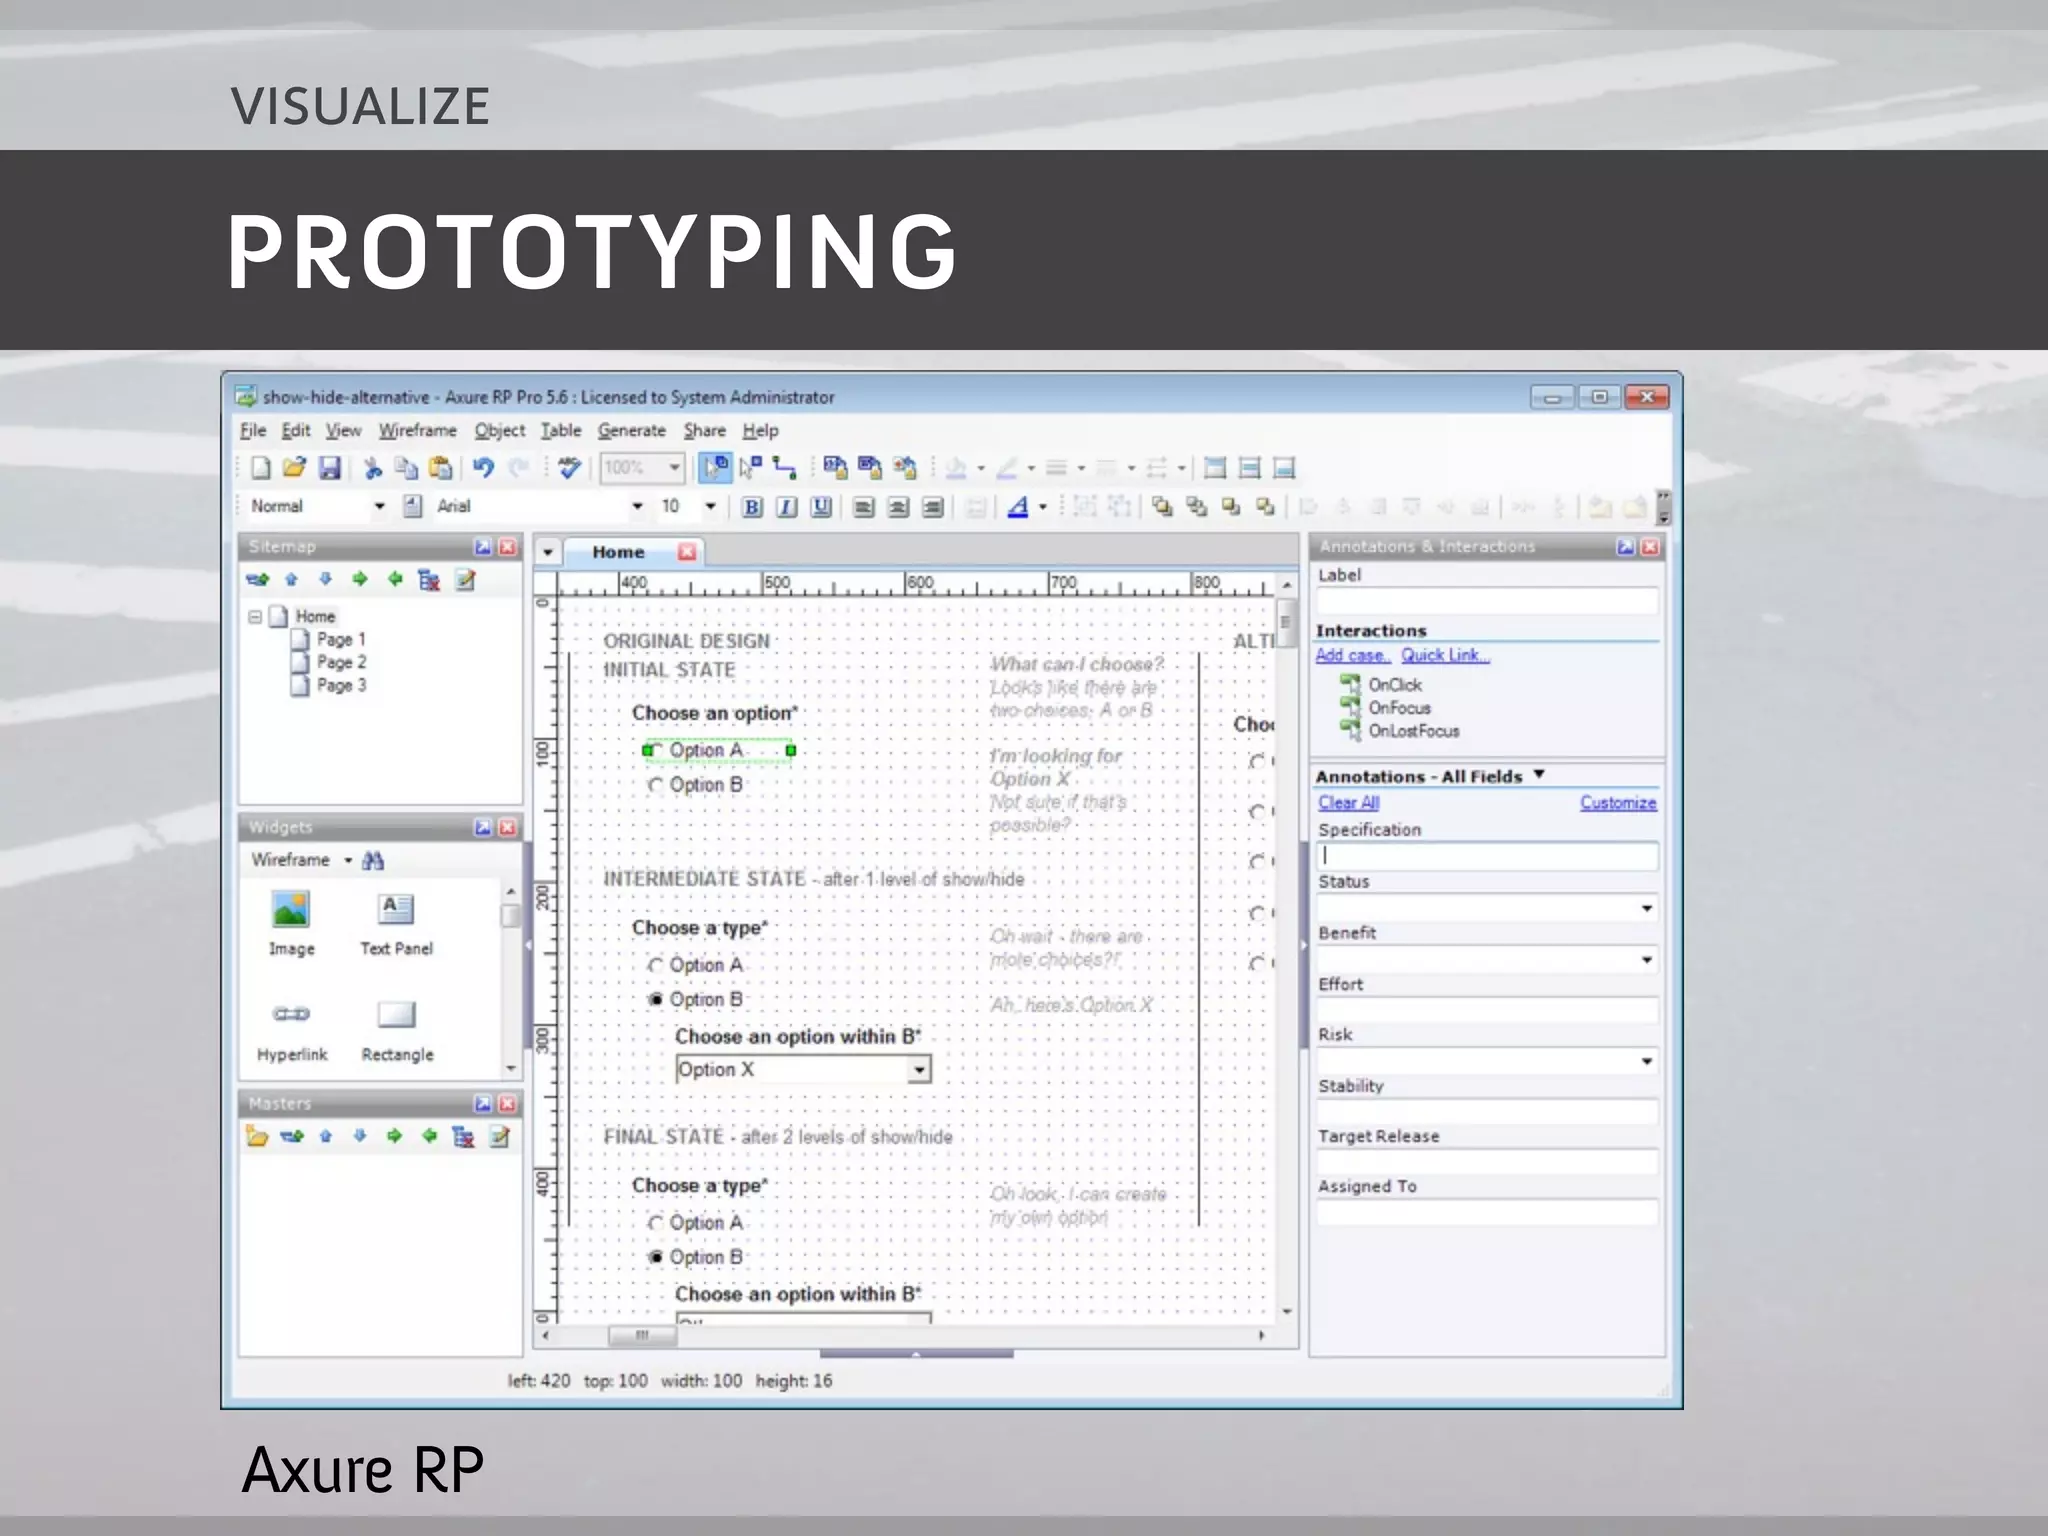Select Option A radio under Choose an option
Screen dimensions: 2048x1536
pos(656,751)
